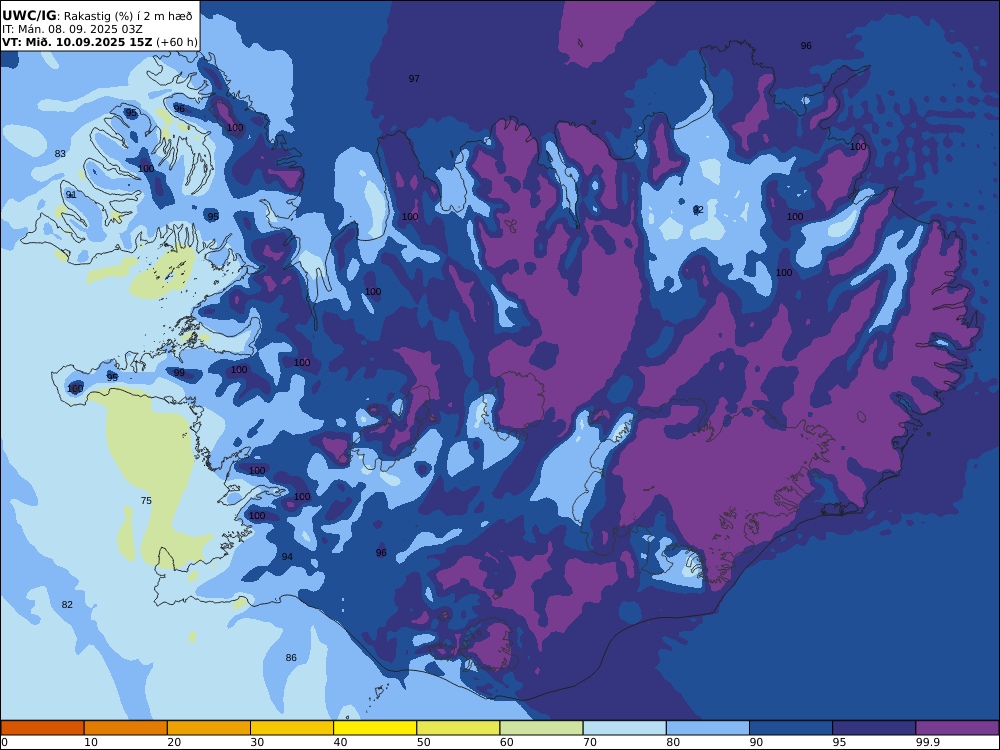Click the legend tick label 40
This screenshot has width=1000, height=750.
(x=341, y=742)
